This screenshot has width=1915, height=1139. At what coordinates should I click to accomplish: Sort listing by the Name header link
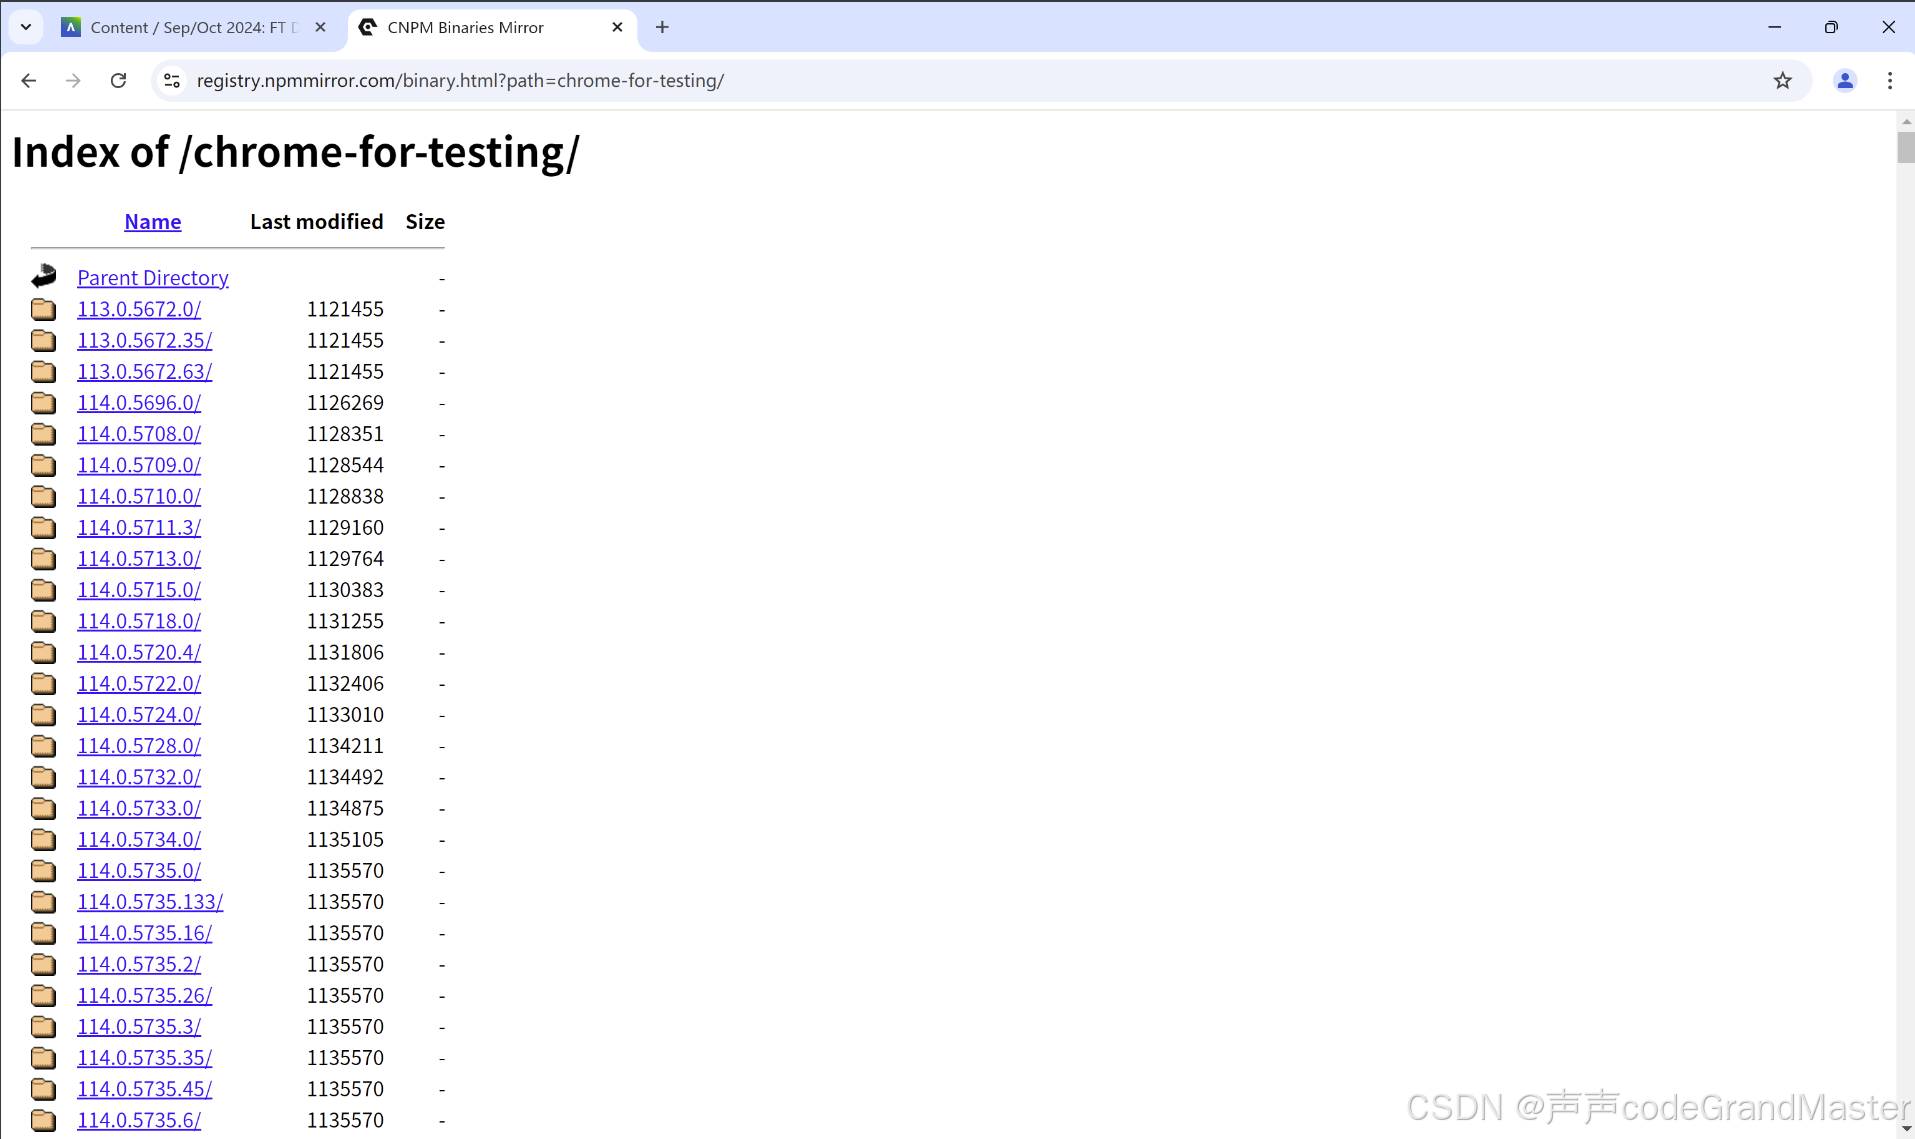(x=153, y=222)
